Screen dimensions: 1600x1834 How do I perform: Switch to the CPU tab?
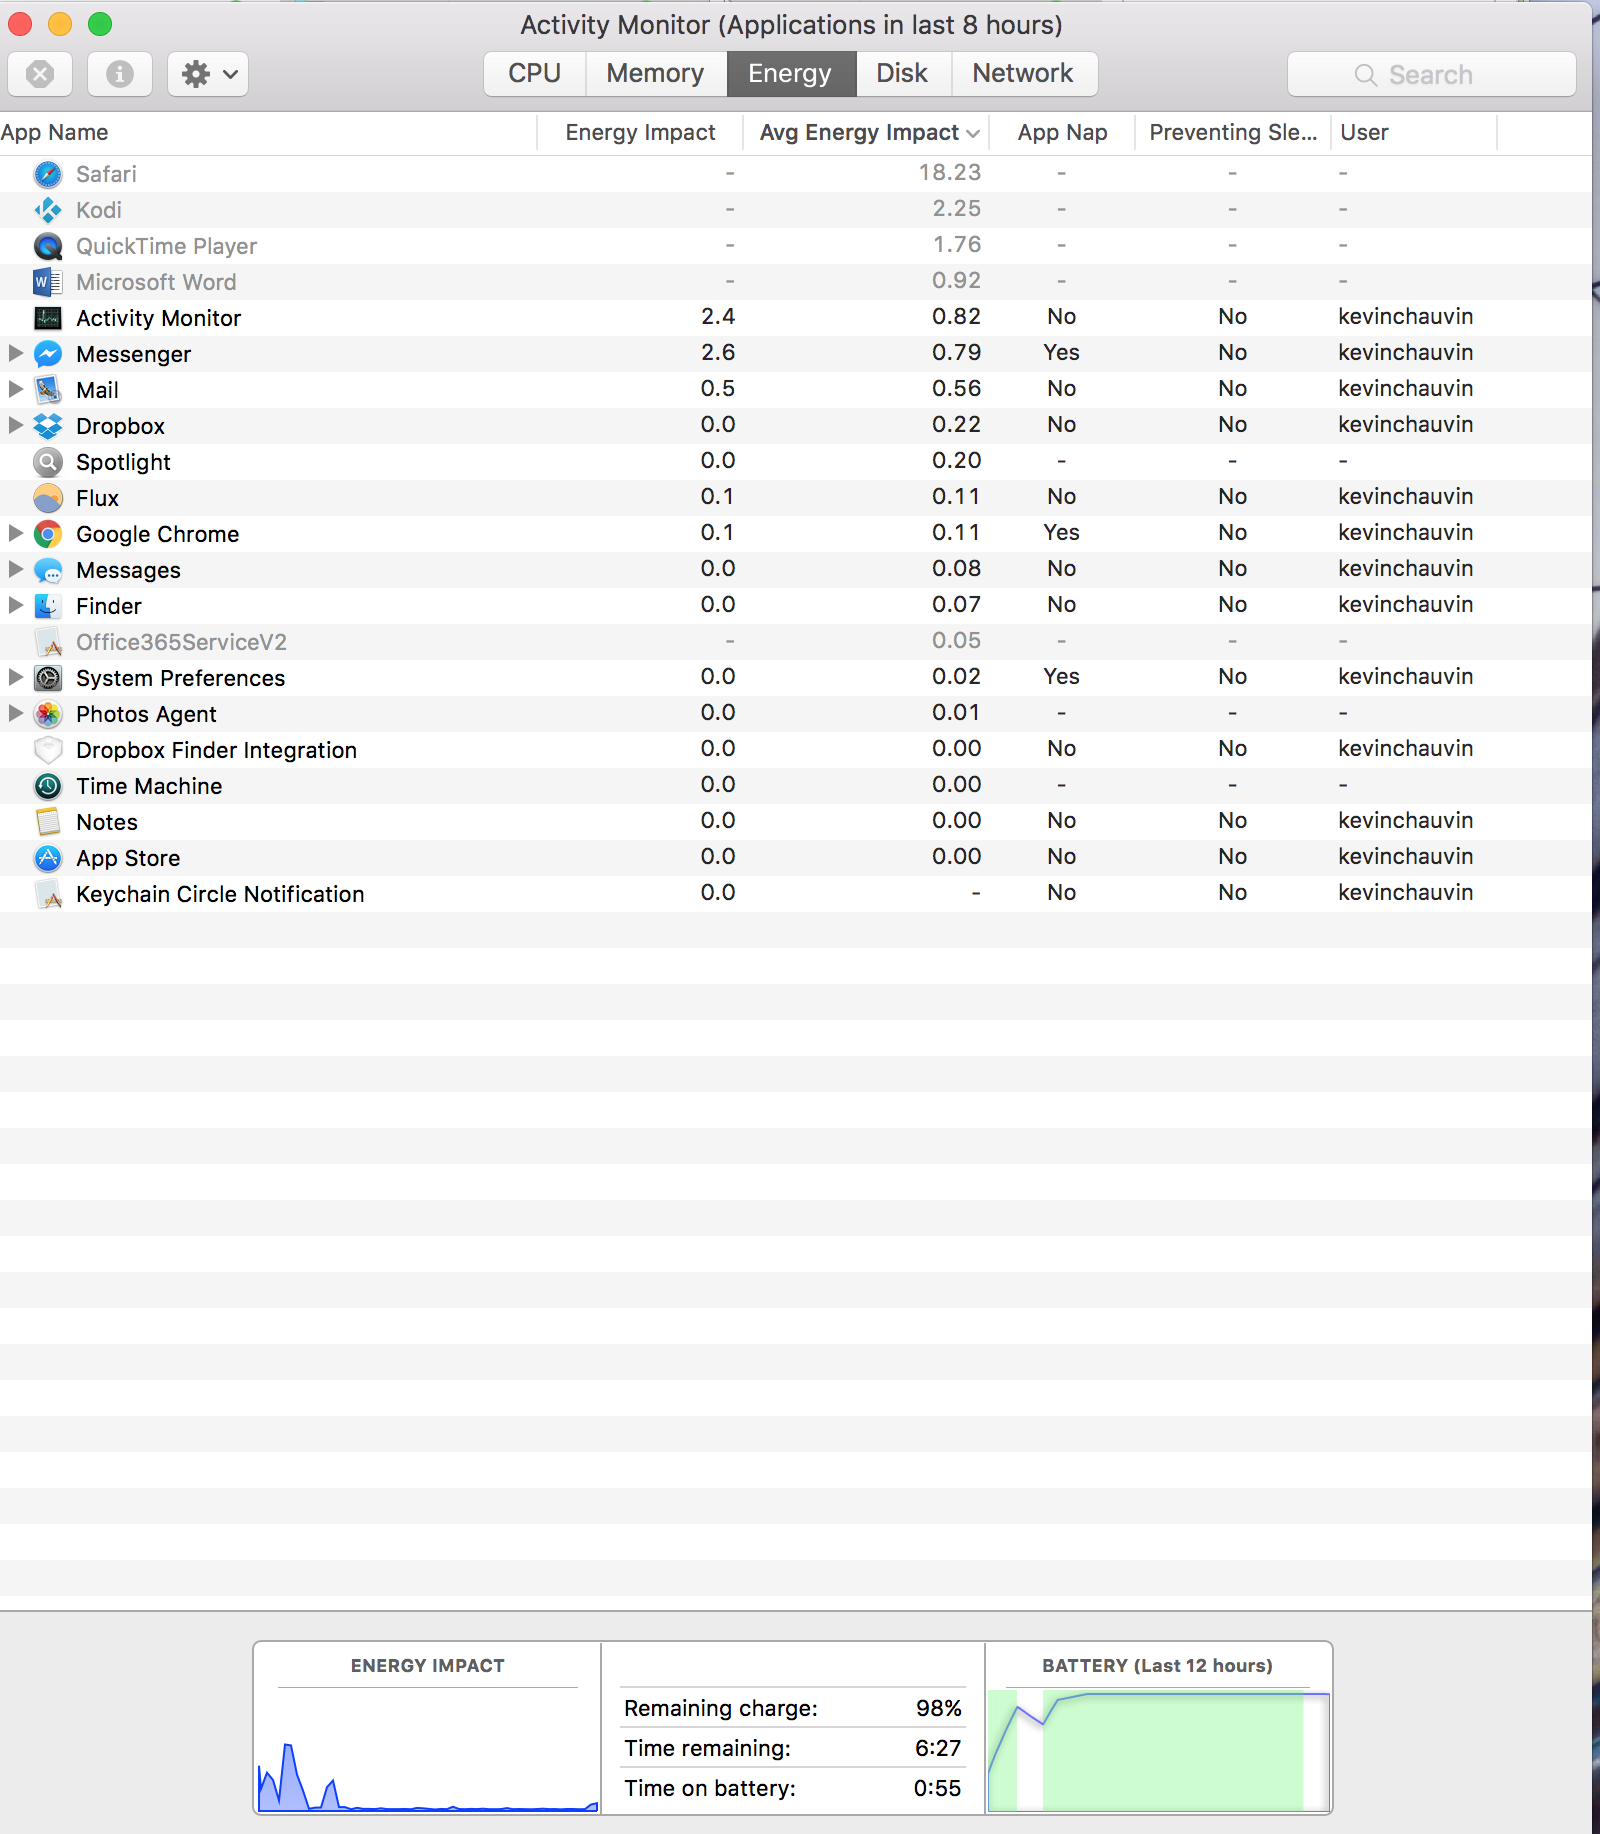click(534, 74)
